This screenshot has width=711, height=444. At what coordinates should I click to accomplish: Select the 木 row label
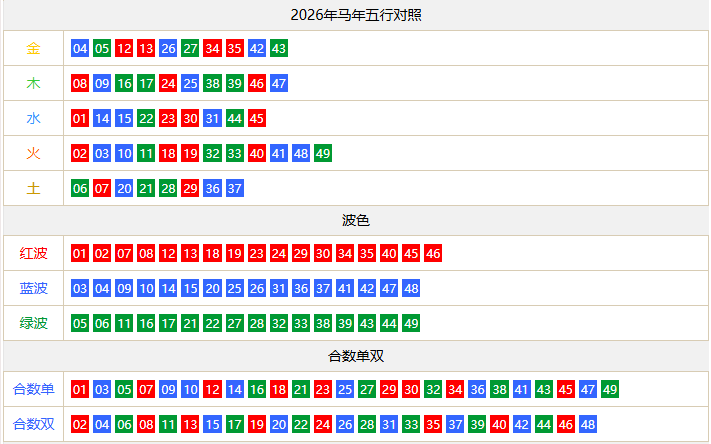pyautogui.click(x=33, y=83)
